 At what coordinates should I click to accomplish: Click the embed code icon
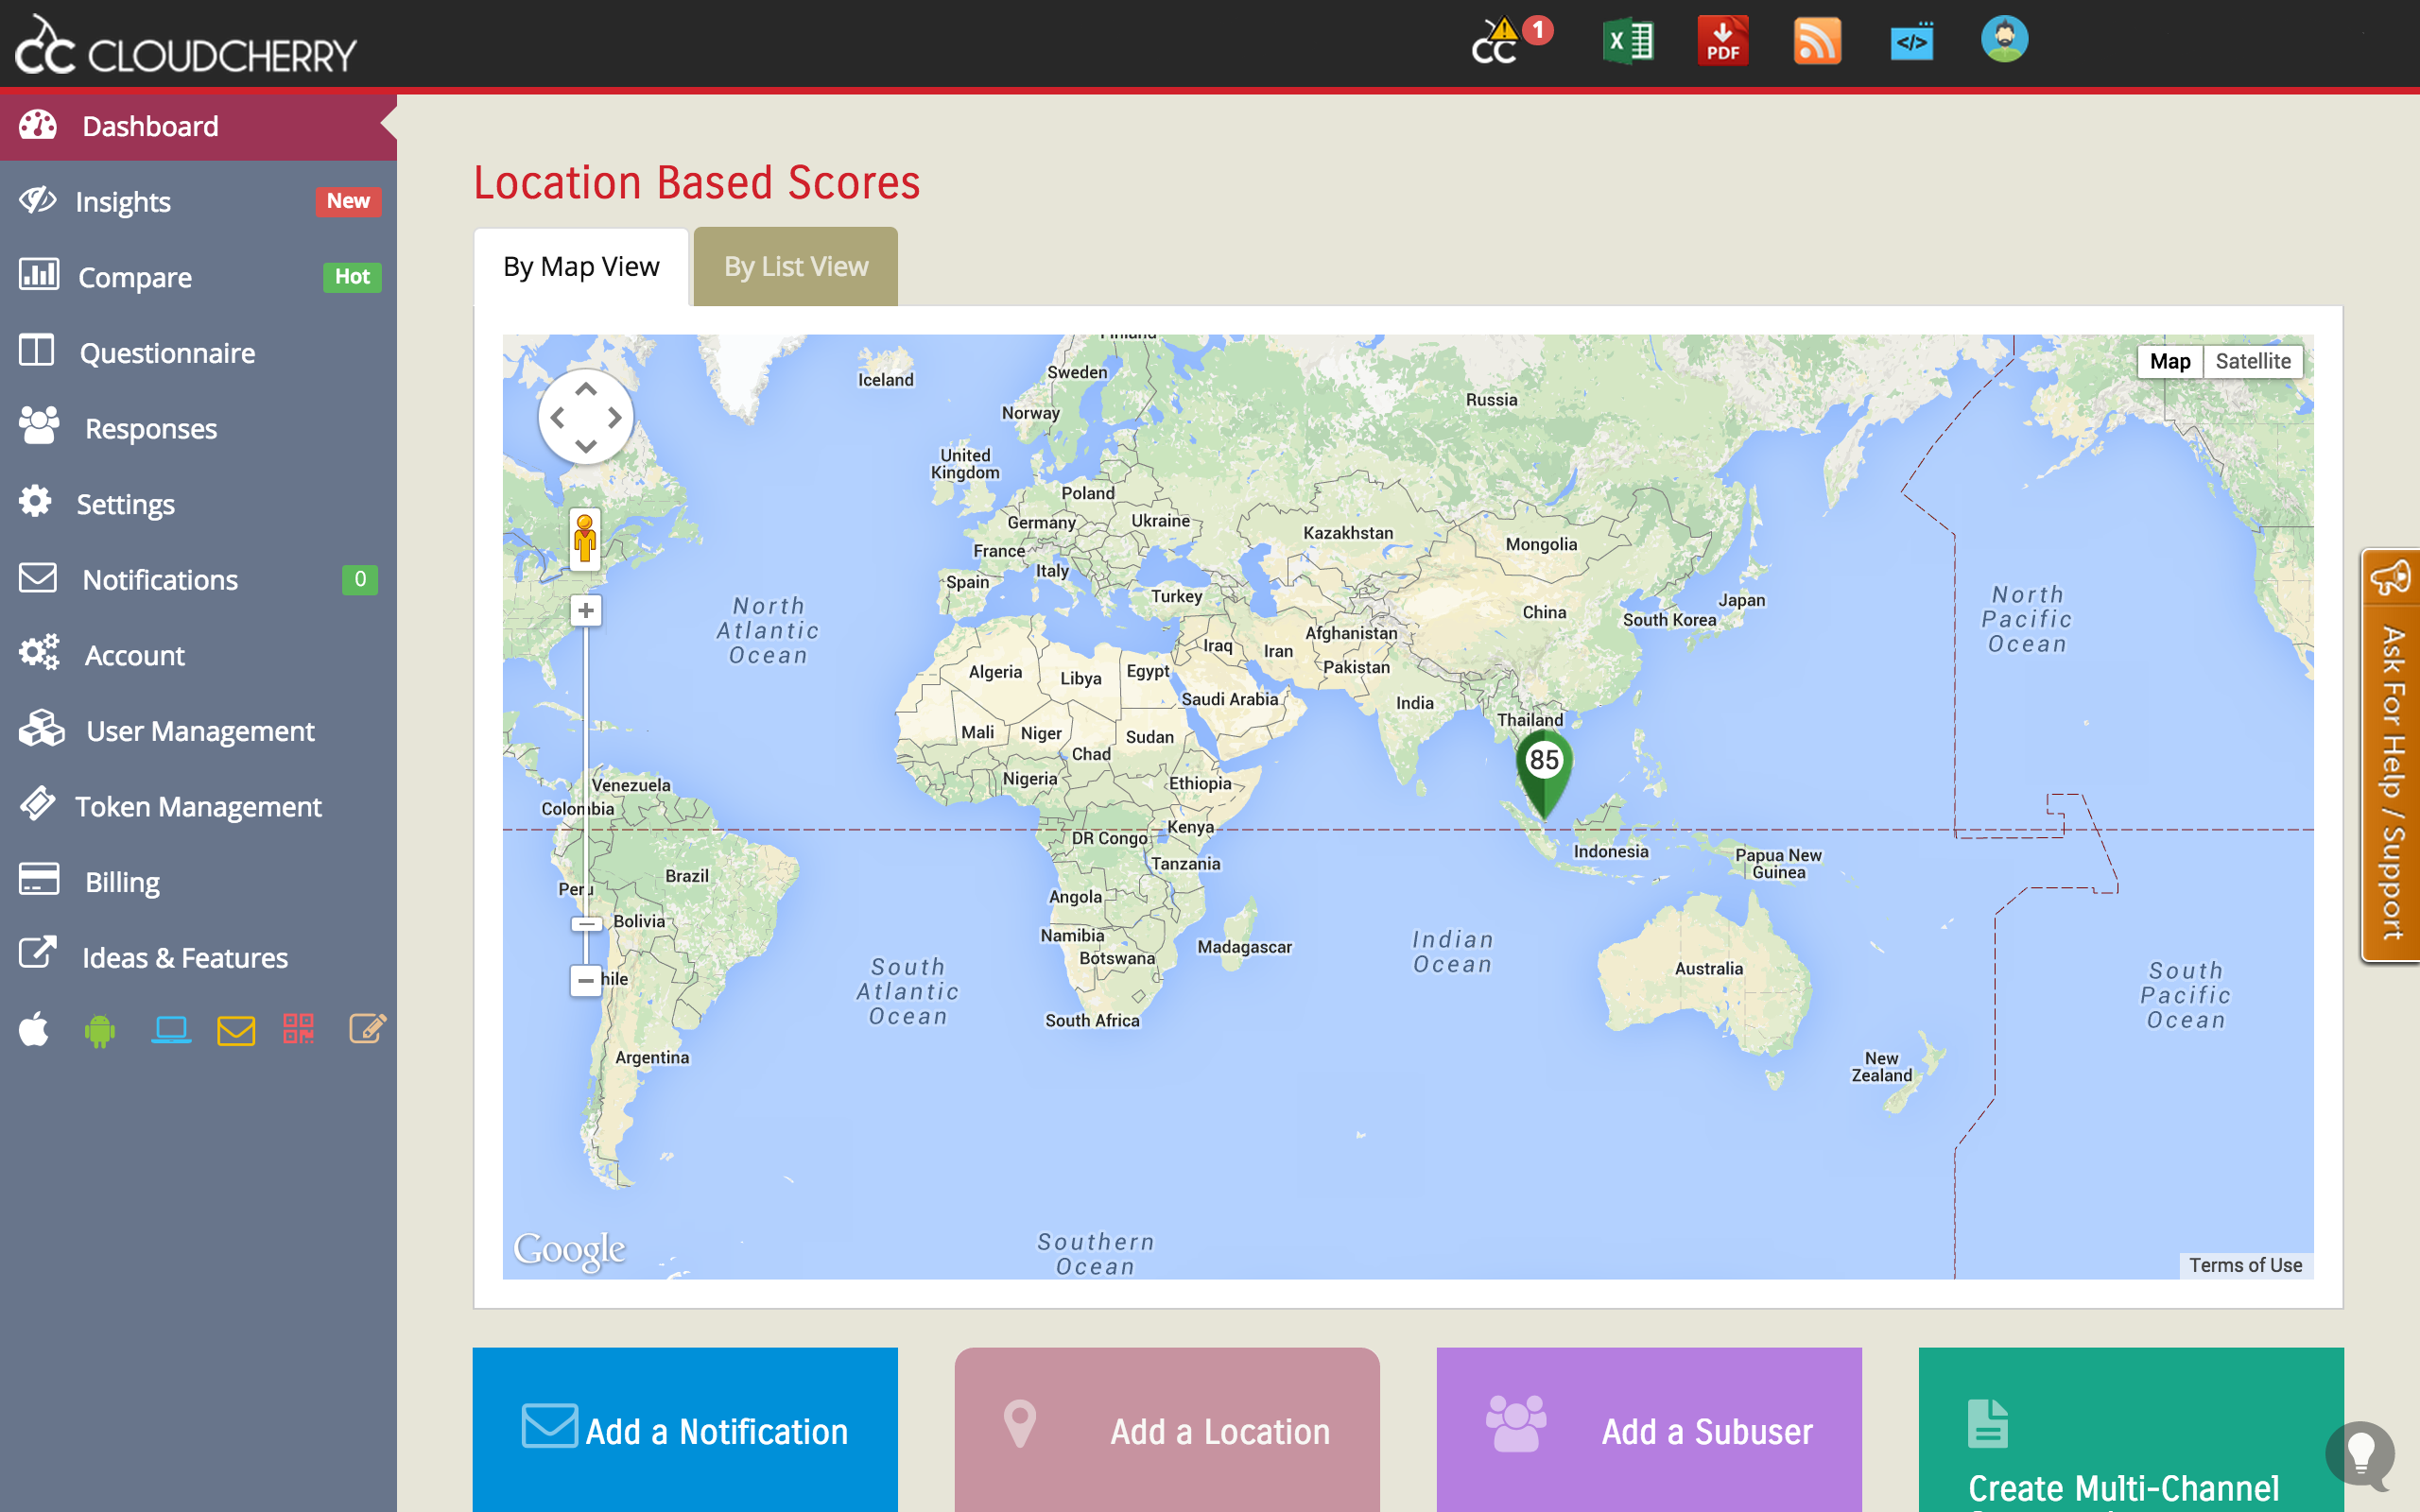tap(1911, 41)
